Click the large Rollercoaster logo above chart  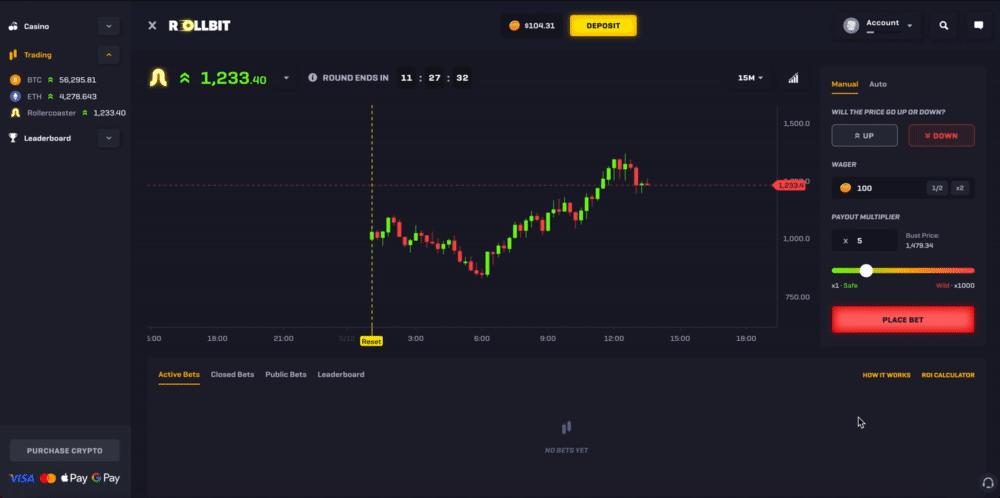(x=158, y=78)
